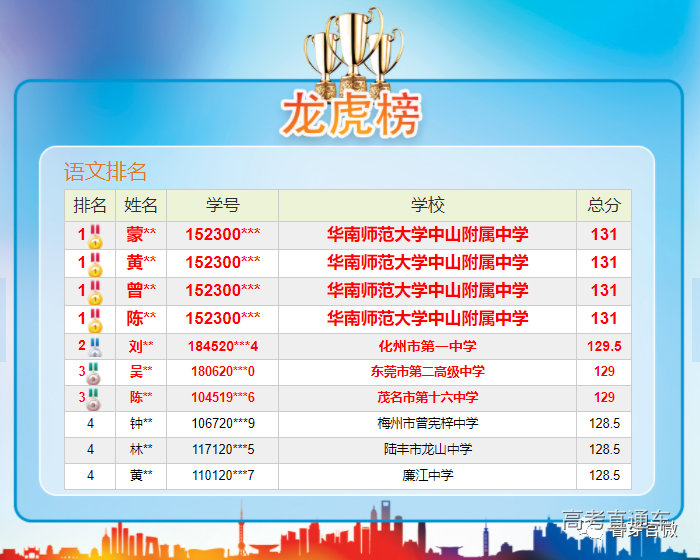The height and width of the screenshot is (560, 700).
Task: Select the 排名 column header
Action: click(x=90, y=205)
